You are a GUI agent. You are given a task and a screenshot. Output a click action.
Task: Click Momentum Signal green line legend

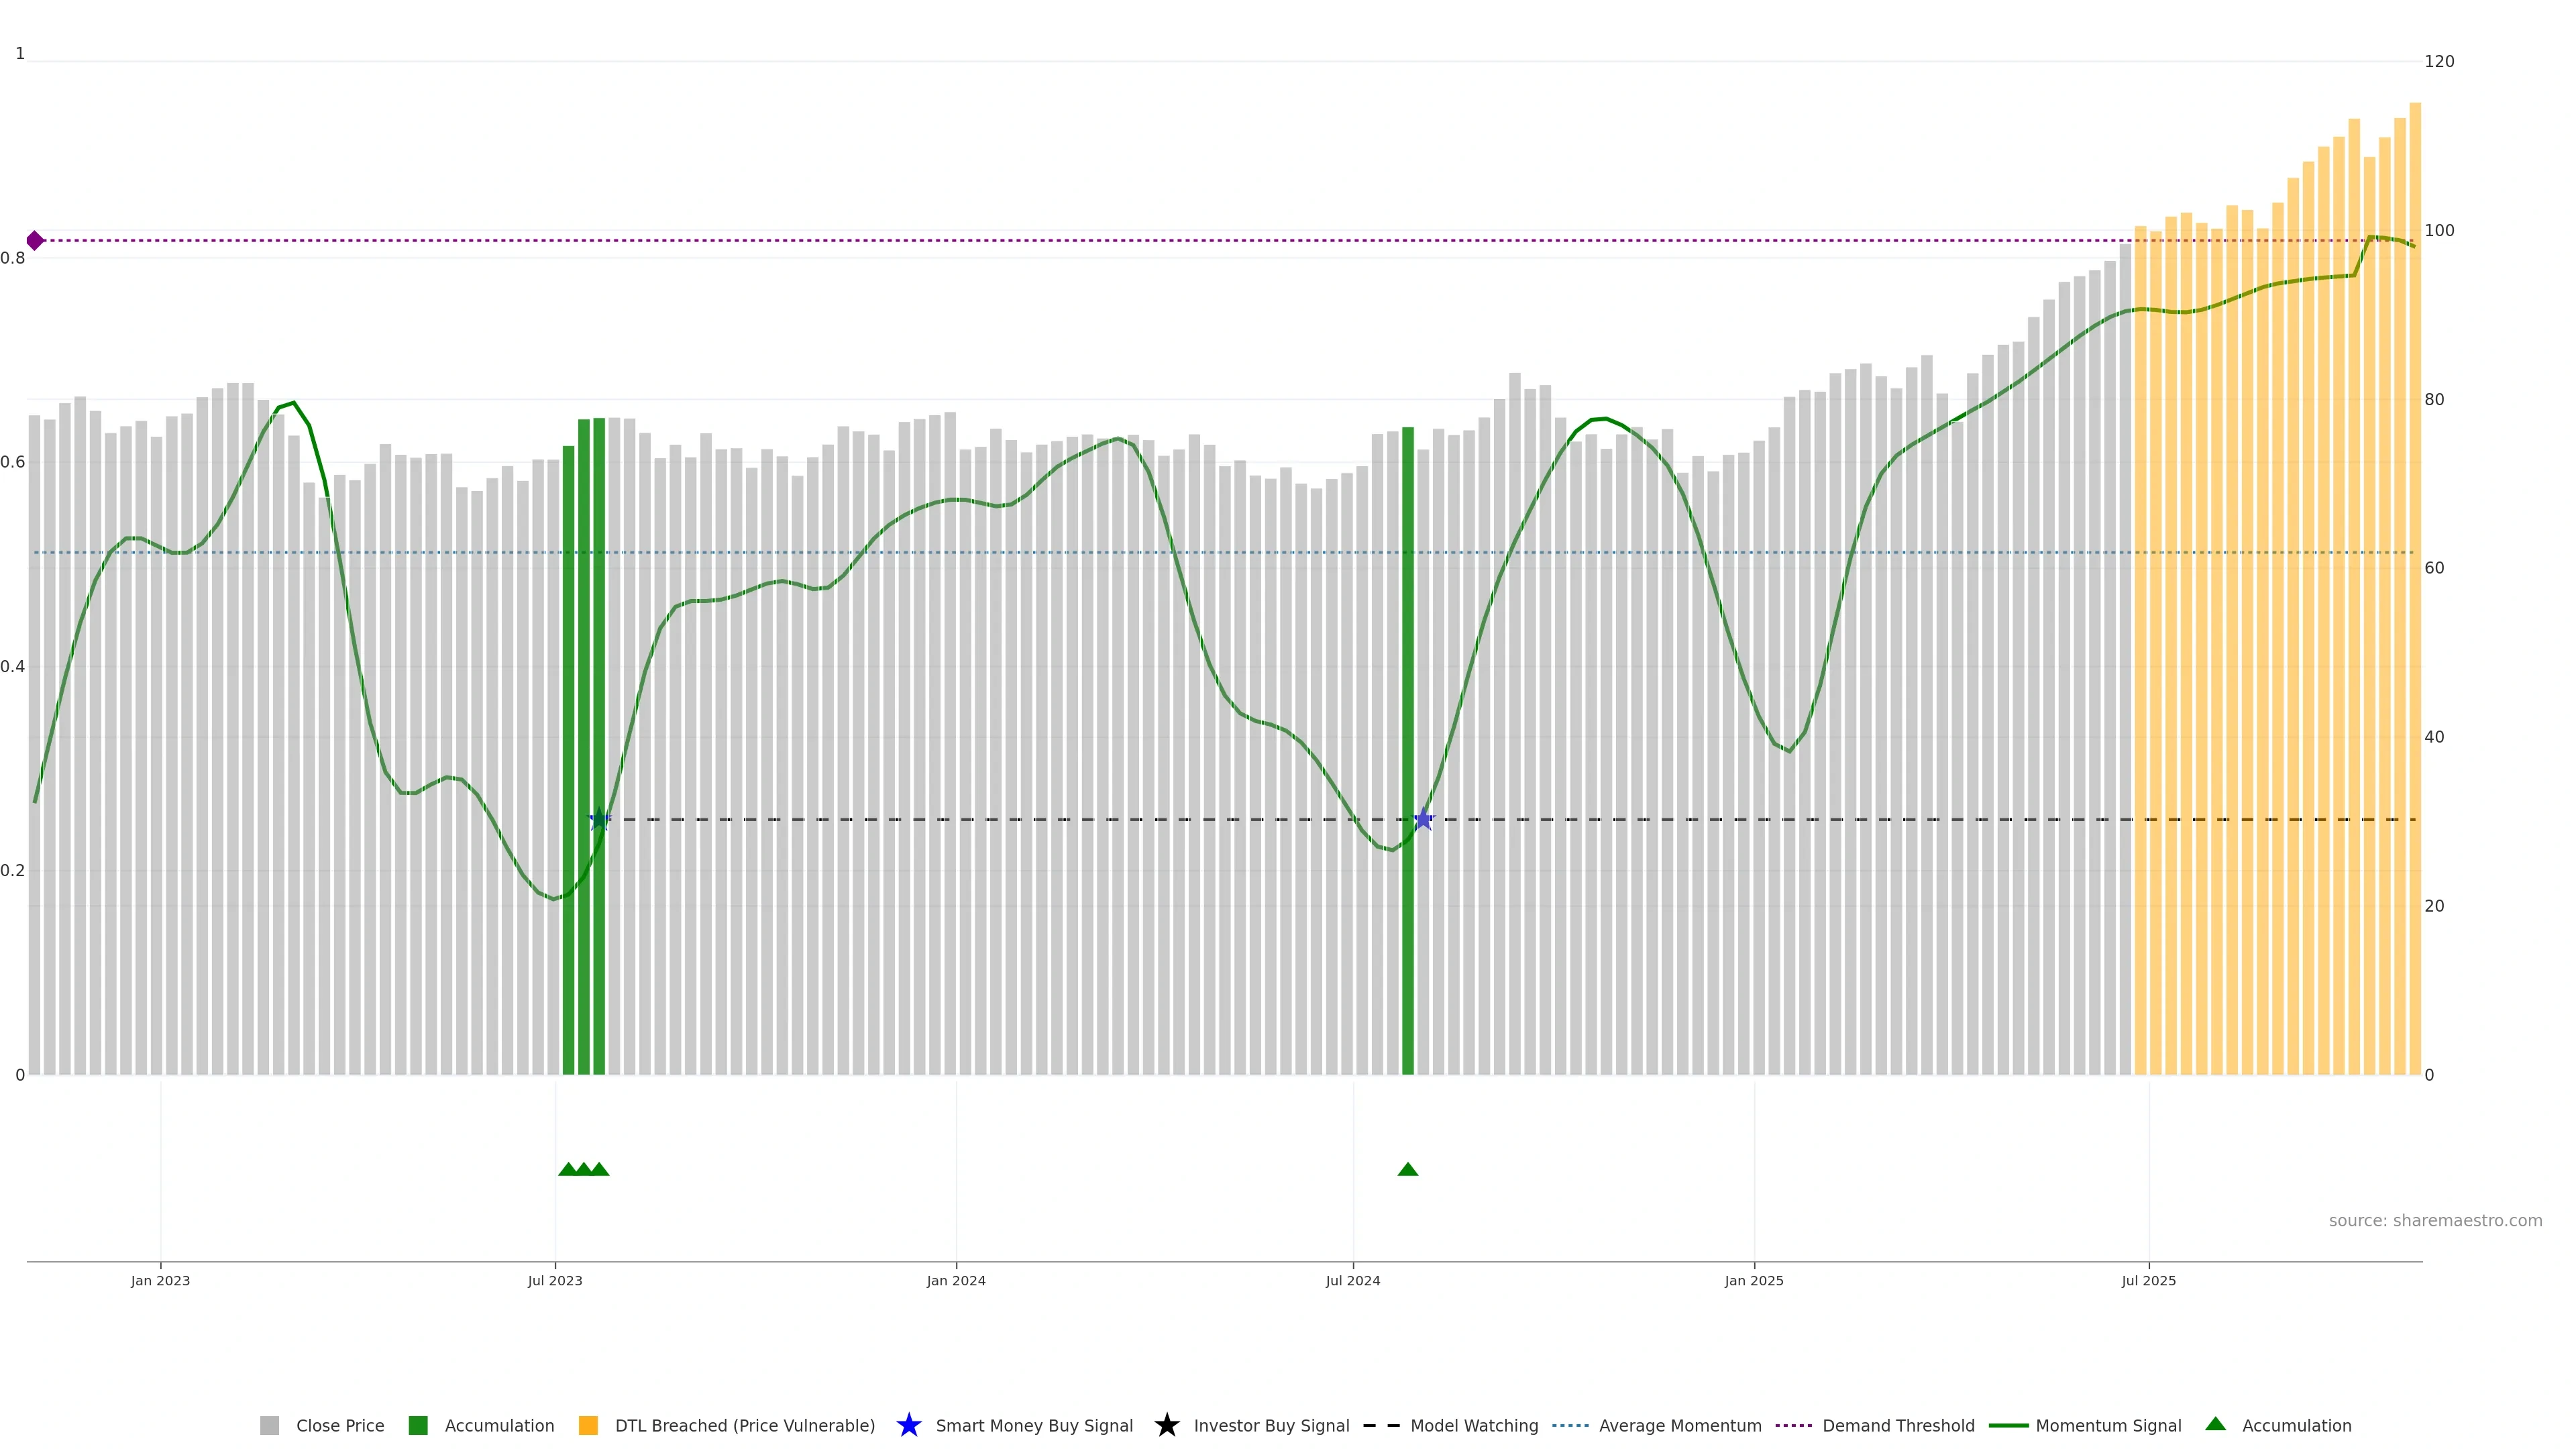point(2008,1426)
